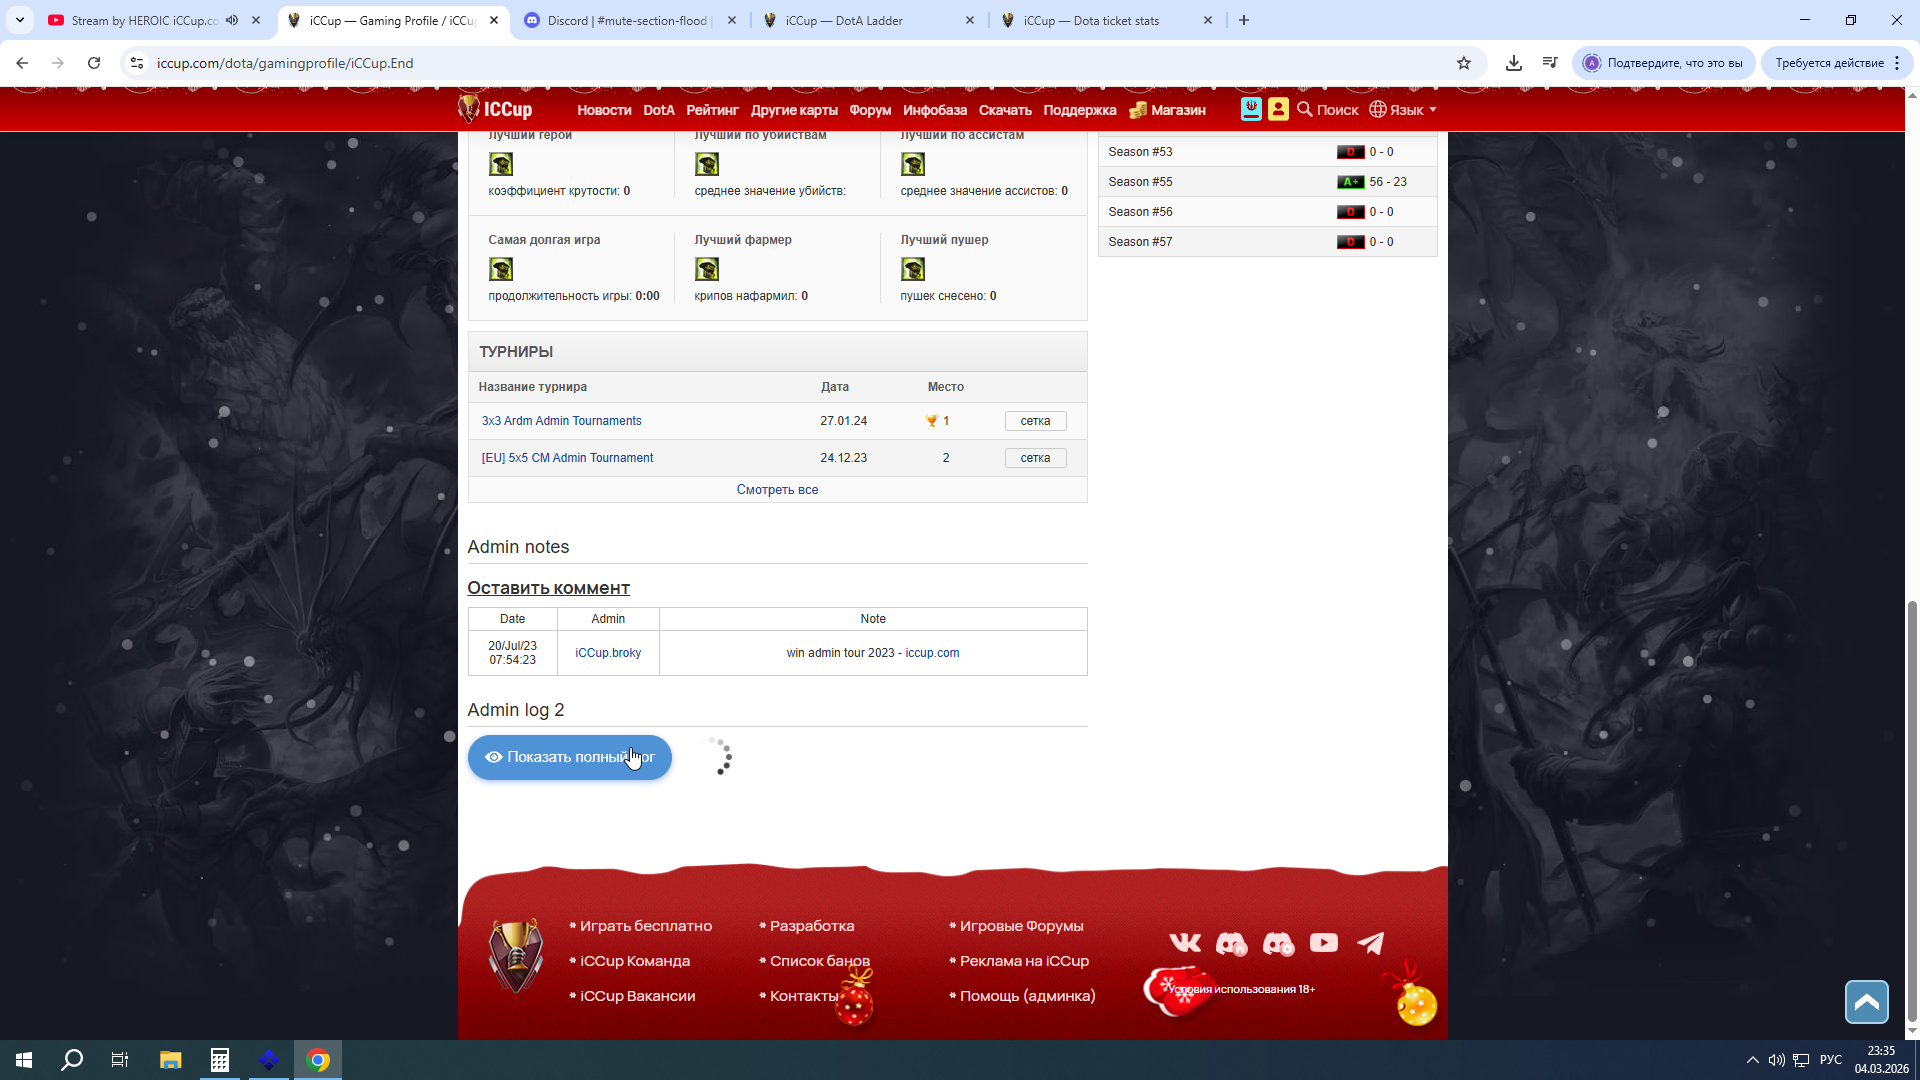Open the Telegram icon in footer
Image resolution: width=1920 pixels, height=1080 pixels.
(x=1370, y=943)
